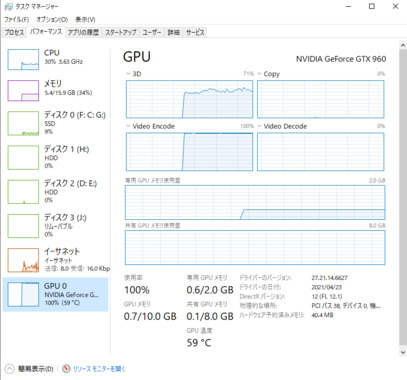Click the 共有 GPU メモリ使用量 graph
This screenshot has height=380, width=407.
tap(255, 248)
